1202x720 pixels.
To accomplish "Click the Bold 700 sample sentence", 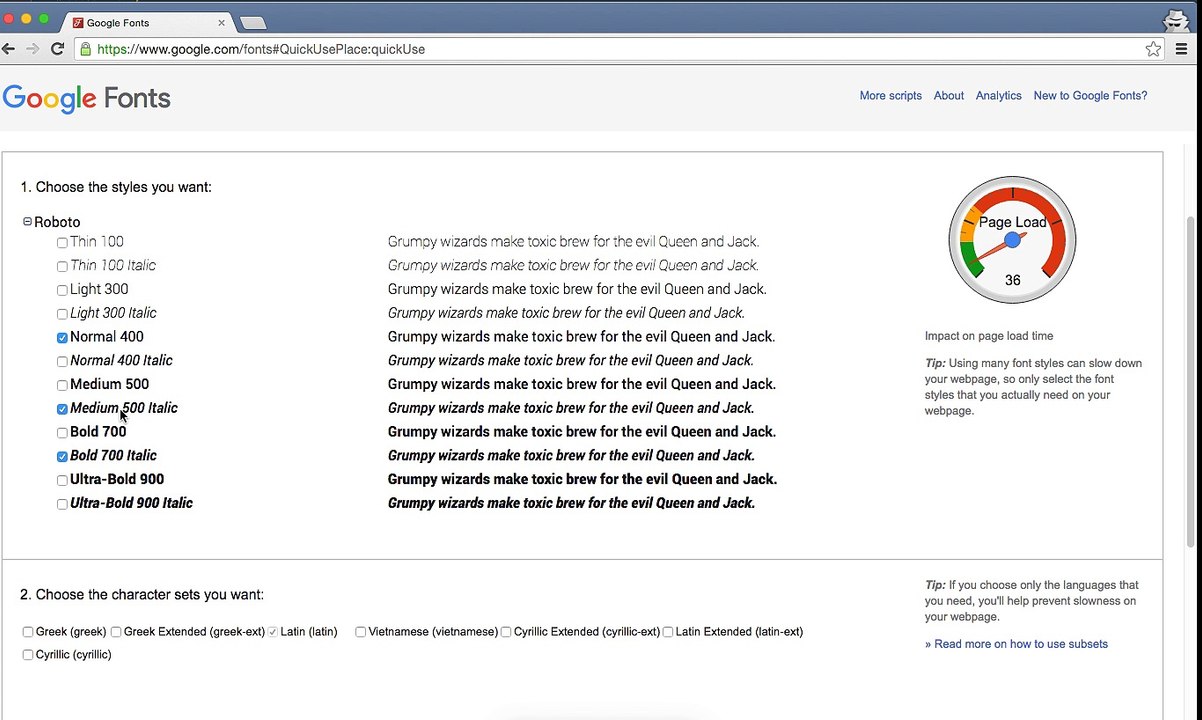I will pyautogui.click(x=581, y=432).
